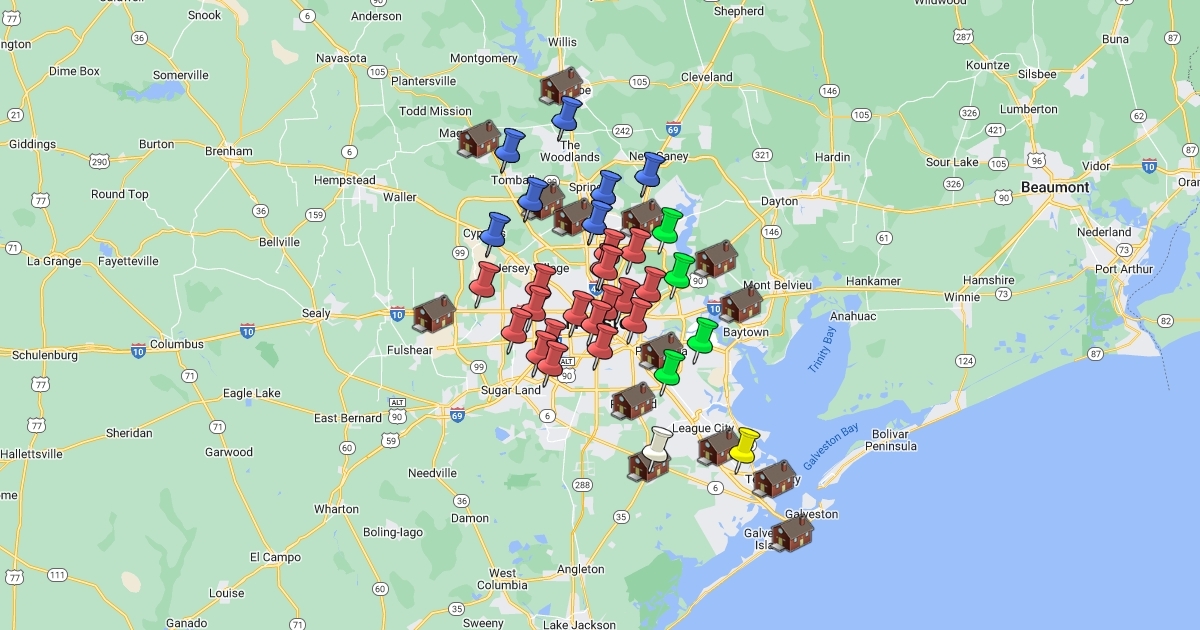
Task: Click the Anahuac label
Action: point(853,316)
